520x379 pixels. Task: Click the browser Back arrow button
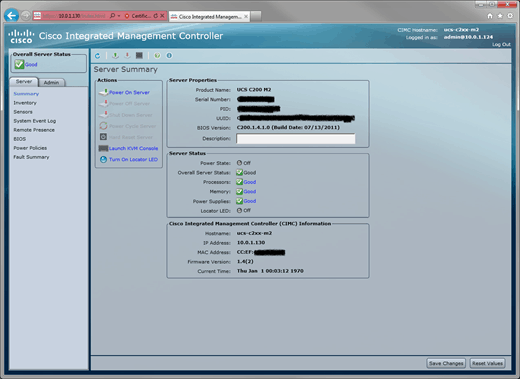[12, 16]
